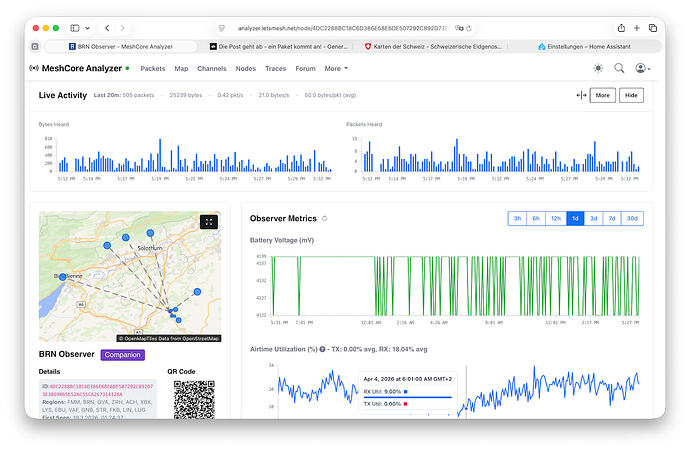The width and height of the screenshot is (690, 451).
Task: Open Safari tab overview icon
Action: tap(650, 27)
